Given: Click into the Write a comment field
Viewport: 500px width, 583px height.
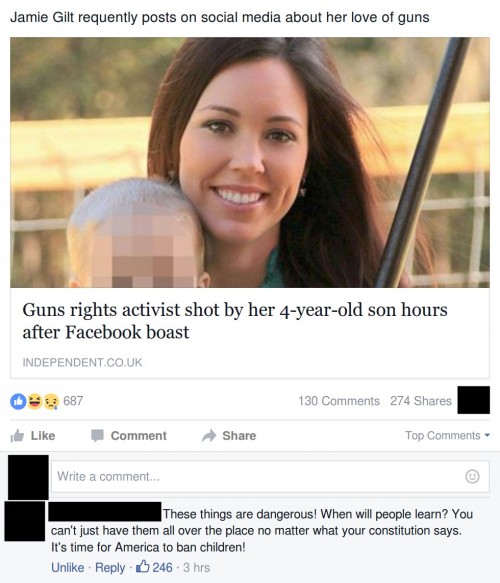Looking at the screenshot, I should 270,476.
